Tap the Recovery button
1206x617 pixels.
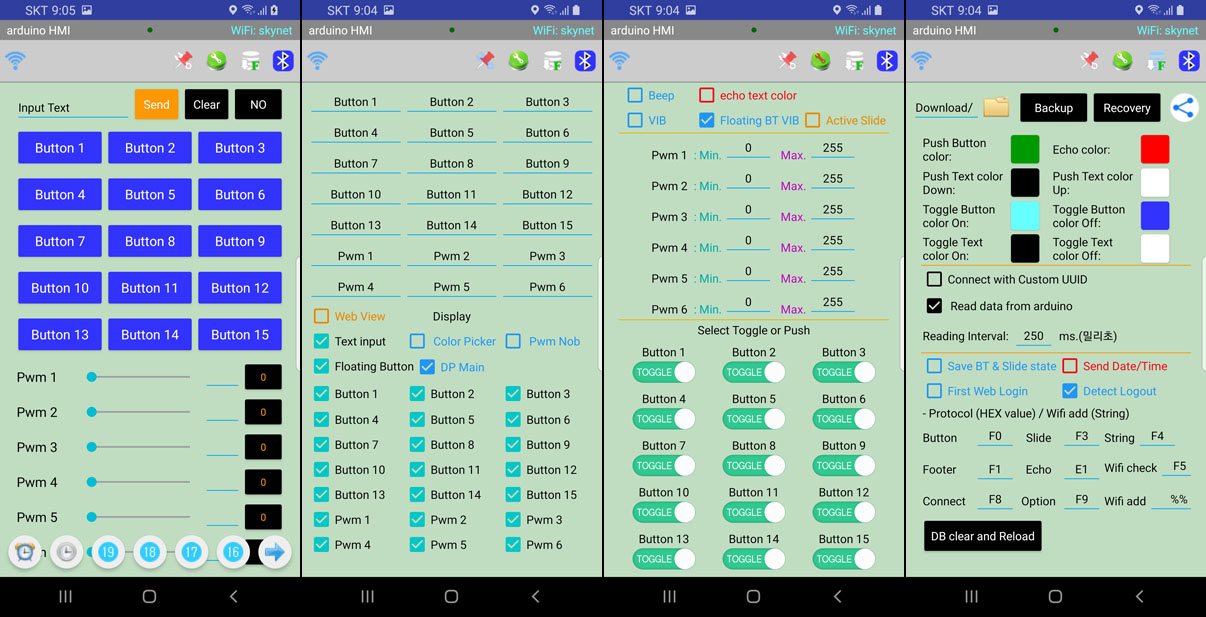(x=1127, y=108)
